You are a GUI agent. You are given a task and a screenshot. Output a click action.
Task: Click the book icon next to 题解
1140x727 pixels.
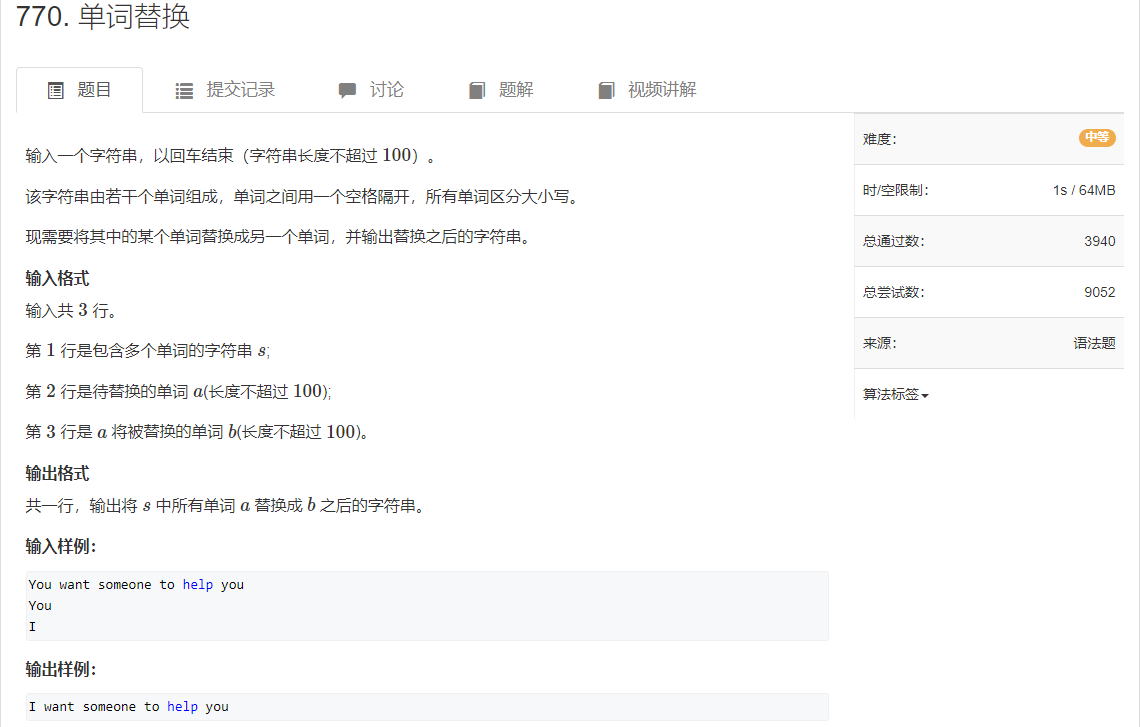pyautogui.click(x=477, y=90)
